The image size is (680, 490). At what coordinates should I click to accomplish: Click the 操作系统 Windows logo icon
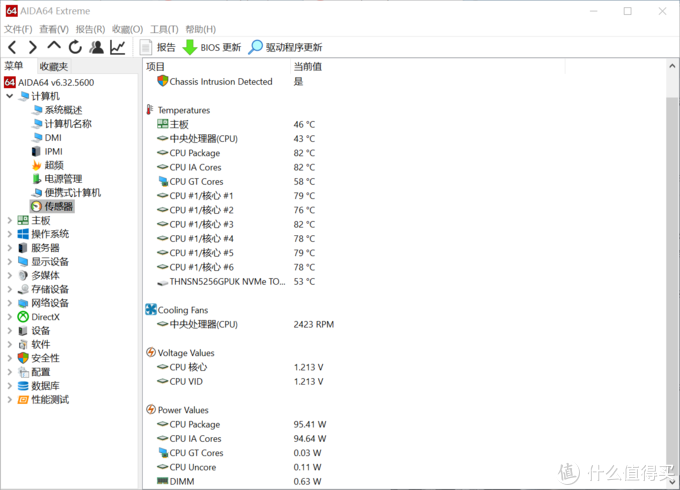(23, 234)
